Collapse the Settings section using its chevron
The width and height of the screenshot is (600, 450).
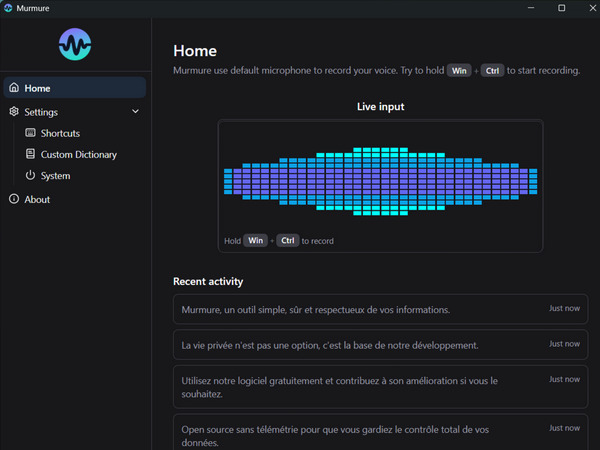[x=135, y=112]
